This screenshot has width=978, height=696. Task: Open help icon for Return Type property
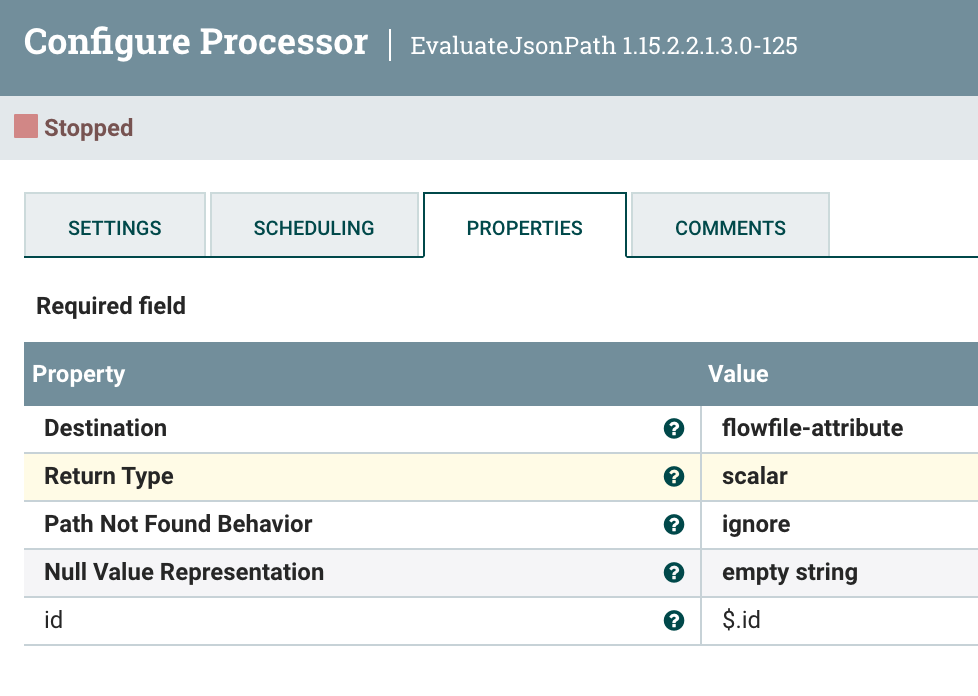tap(674, 476)
